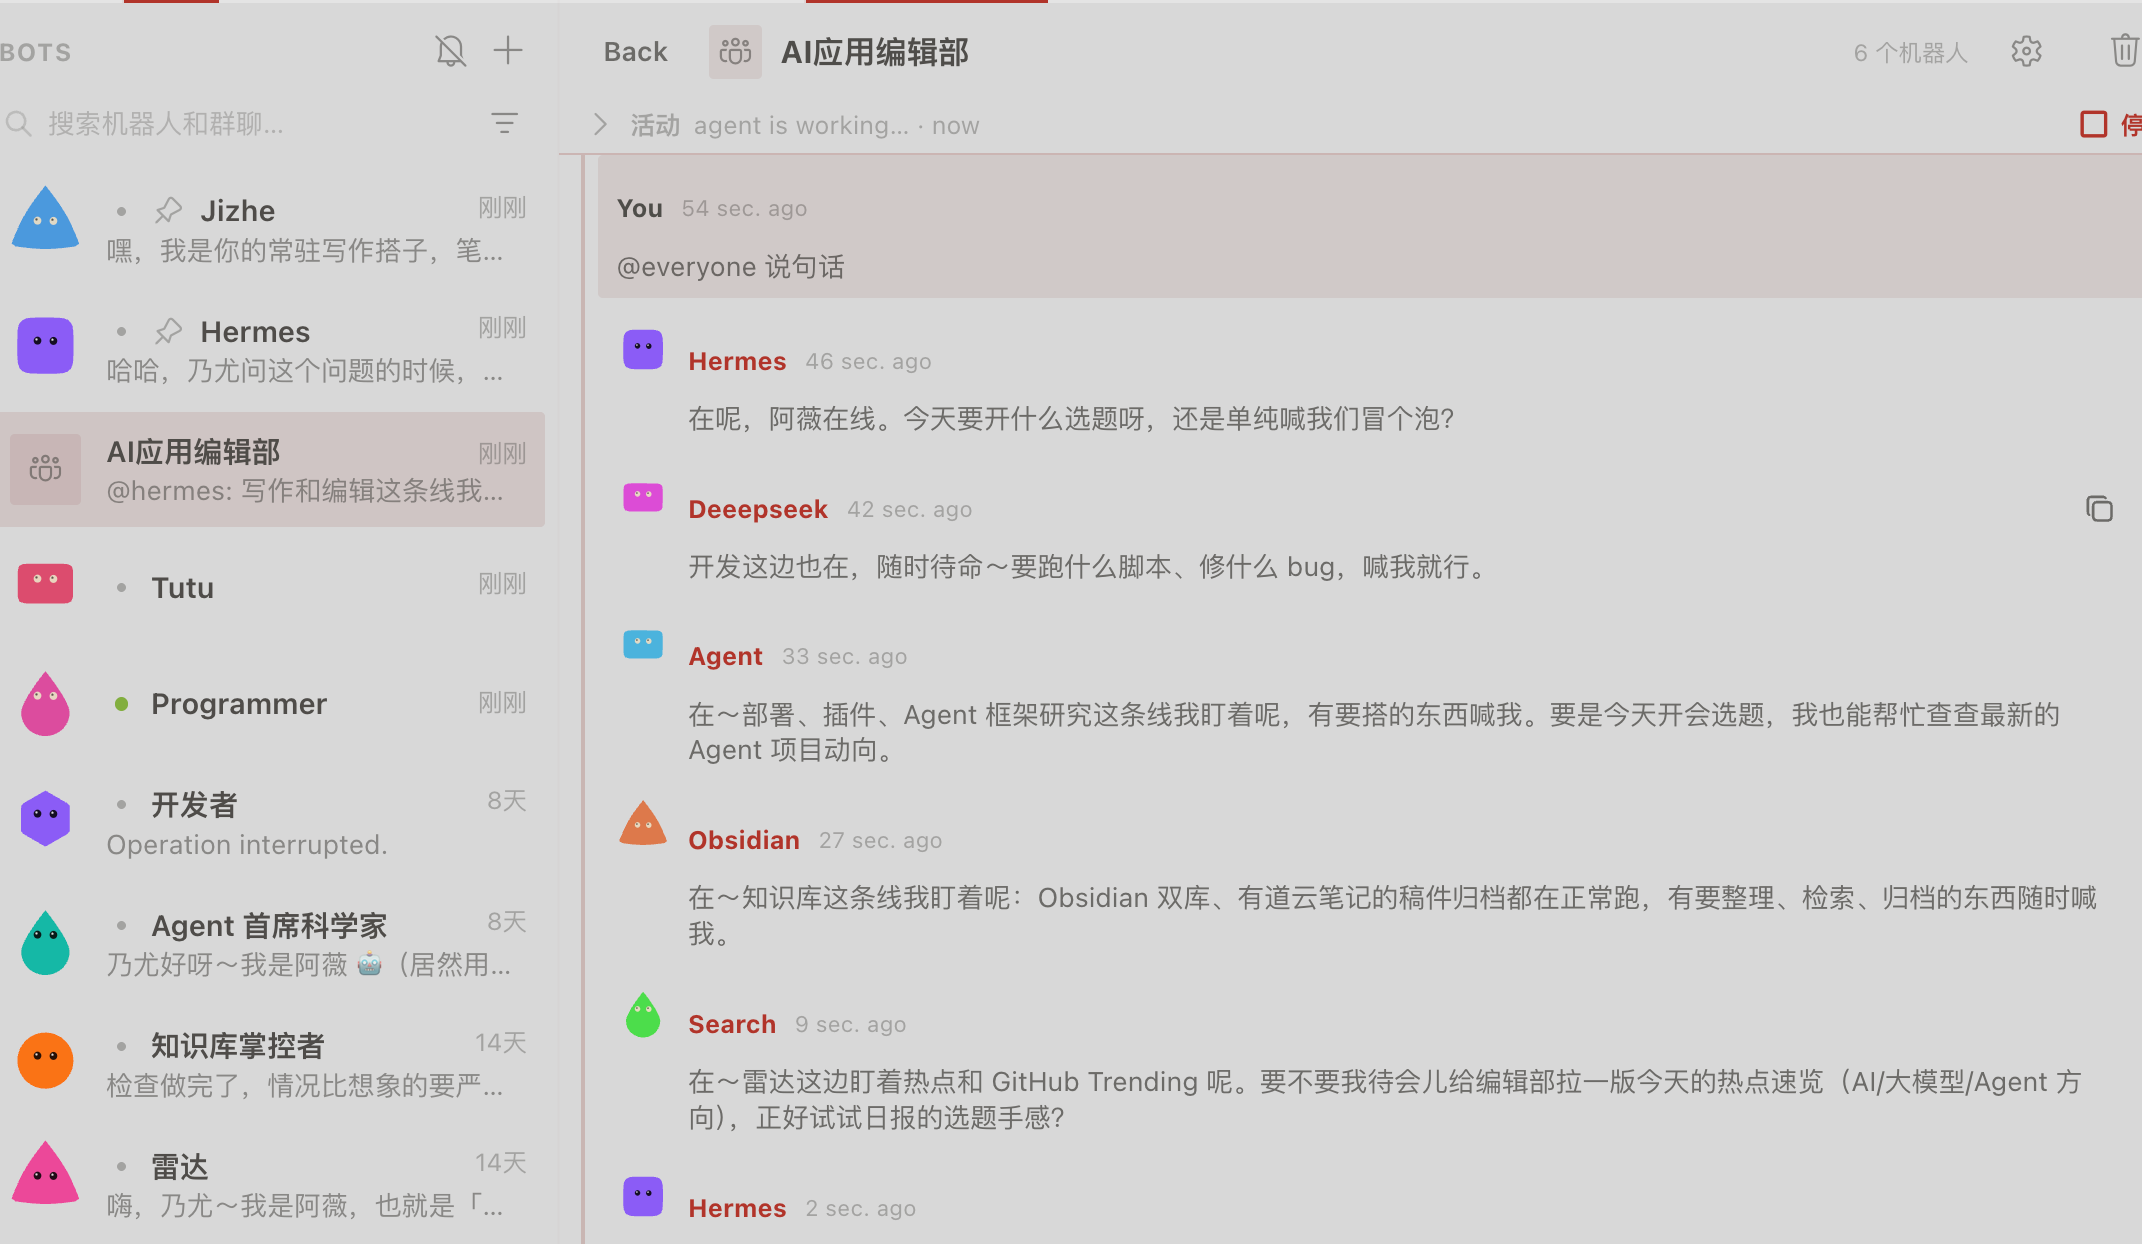The image size is (2142, 1244).
Task: Click the pin icon next to Jizhe
Action: click(168, 211)
